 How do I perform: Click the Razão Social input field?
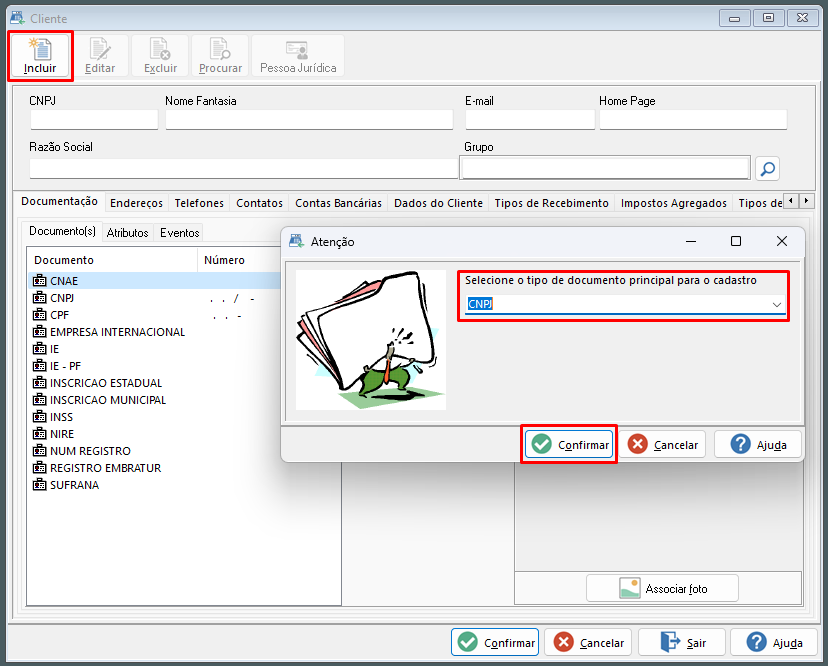pyautogui.click(x=243, y=168)
